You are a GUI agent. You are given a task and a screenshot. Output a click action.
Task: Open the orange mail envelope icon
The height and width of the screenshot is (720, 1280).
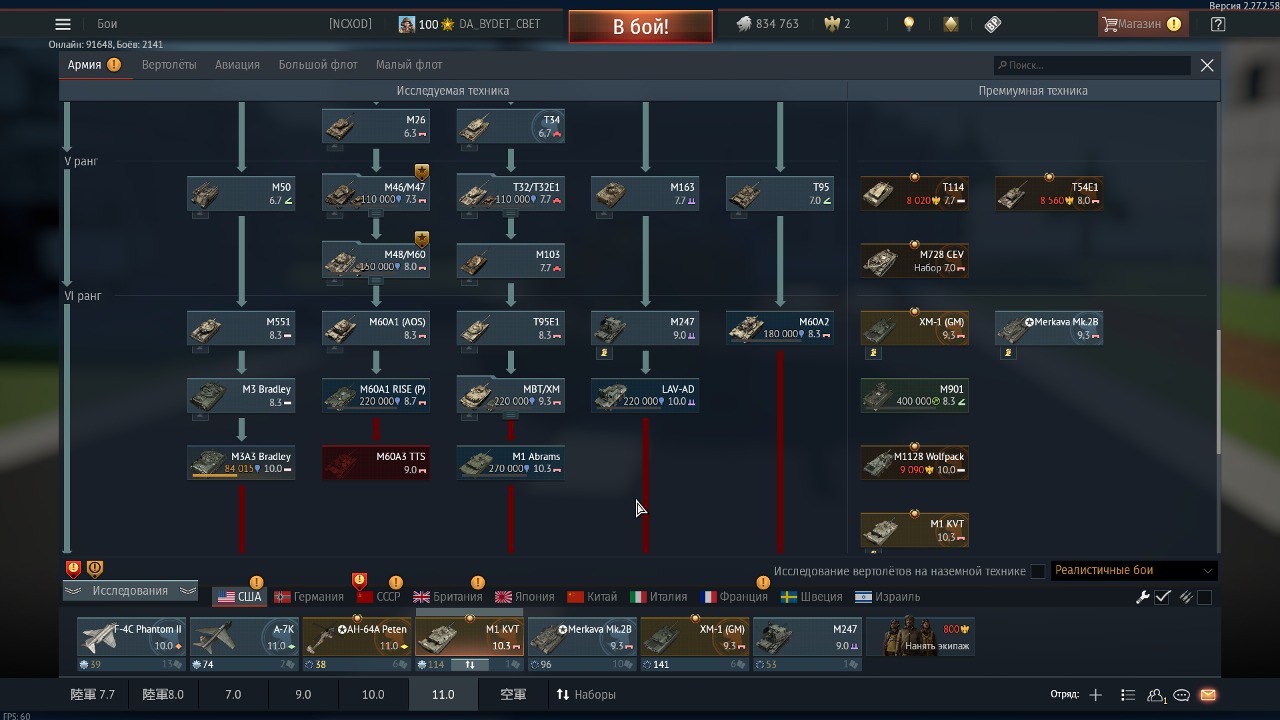pos(1208,695)
